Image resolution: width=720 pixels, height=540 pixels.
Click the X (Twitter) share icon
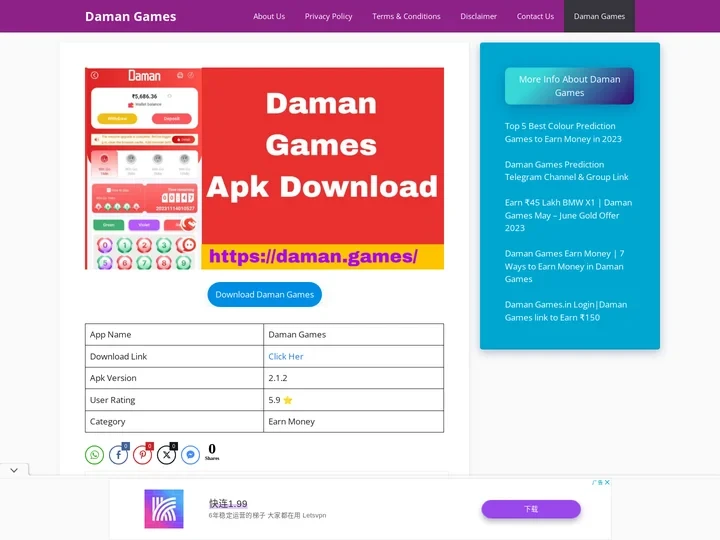(166, 455)
